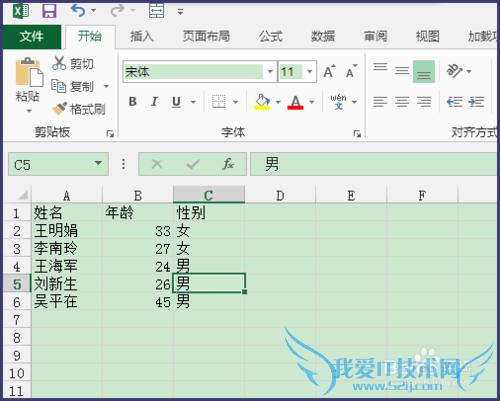
Task: Toggle align text left
Action: click(380, 102)
